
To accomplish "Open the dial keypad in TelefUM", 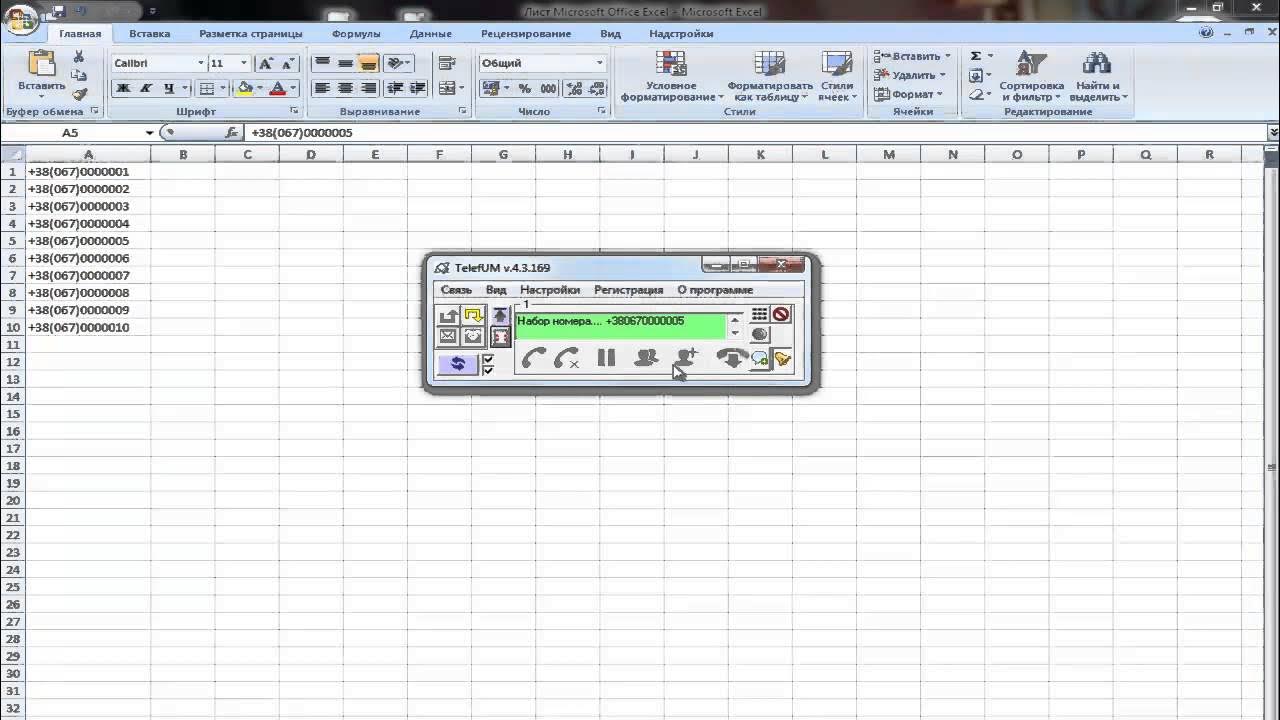I will point(760,314).
